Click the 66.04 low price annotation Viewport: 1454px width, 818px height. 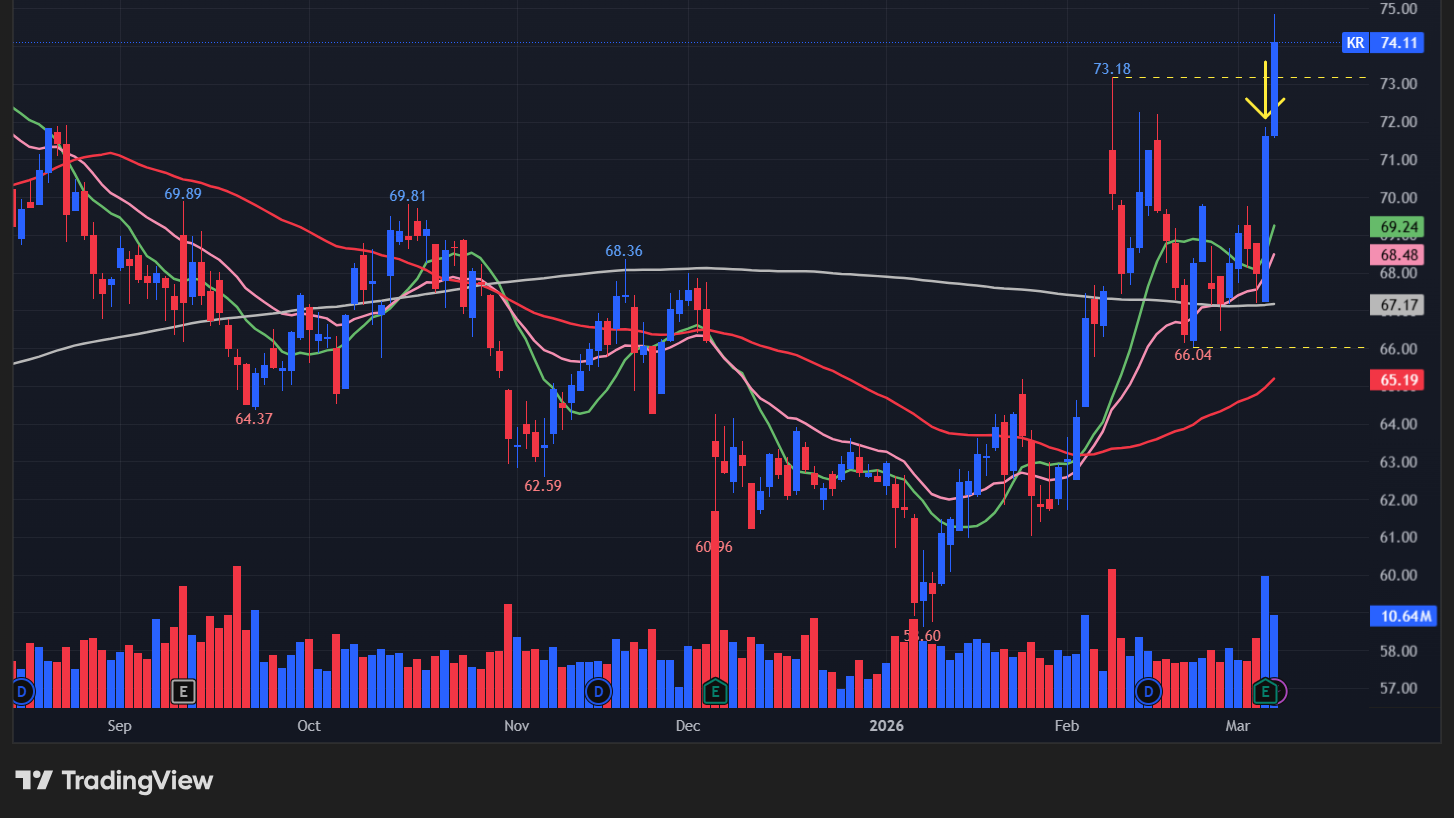pos(1192,354)
